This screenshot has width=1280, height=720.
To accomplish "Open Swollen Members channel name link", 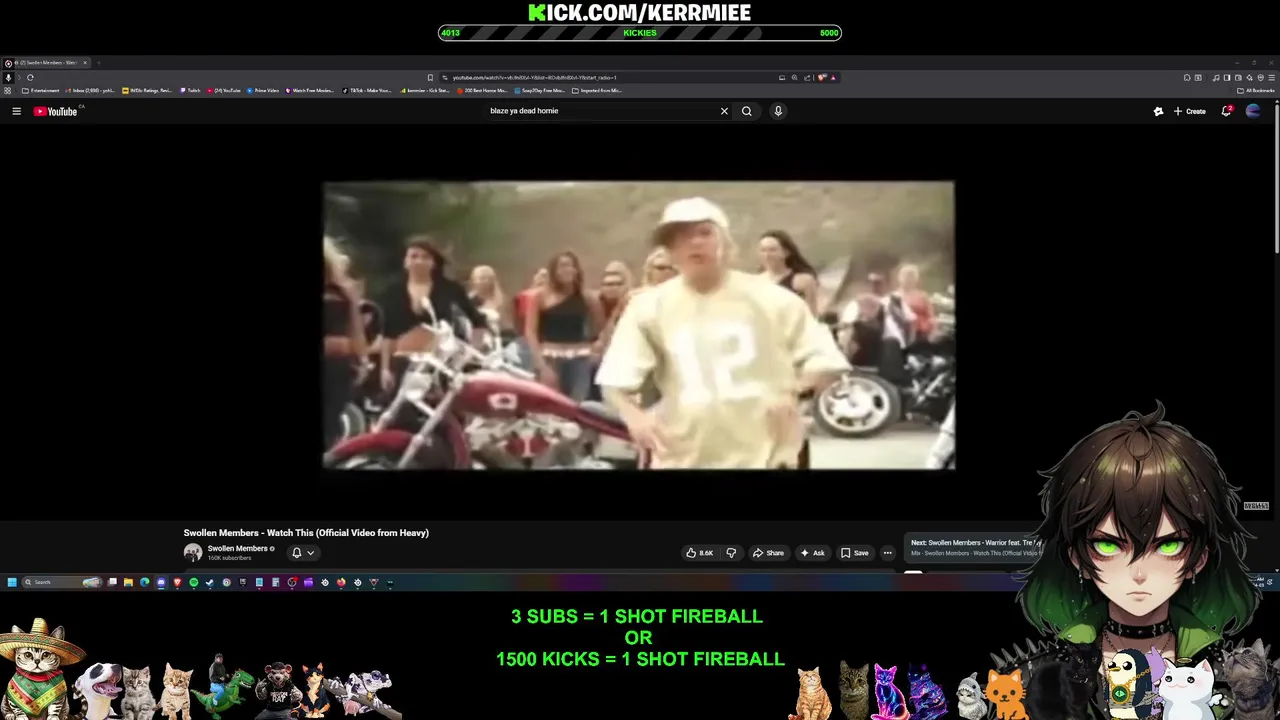I will [237, 548].
